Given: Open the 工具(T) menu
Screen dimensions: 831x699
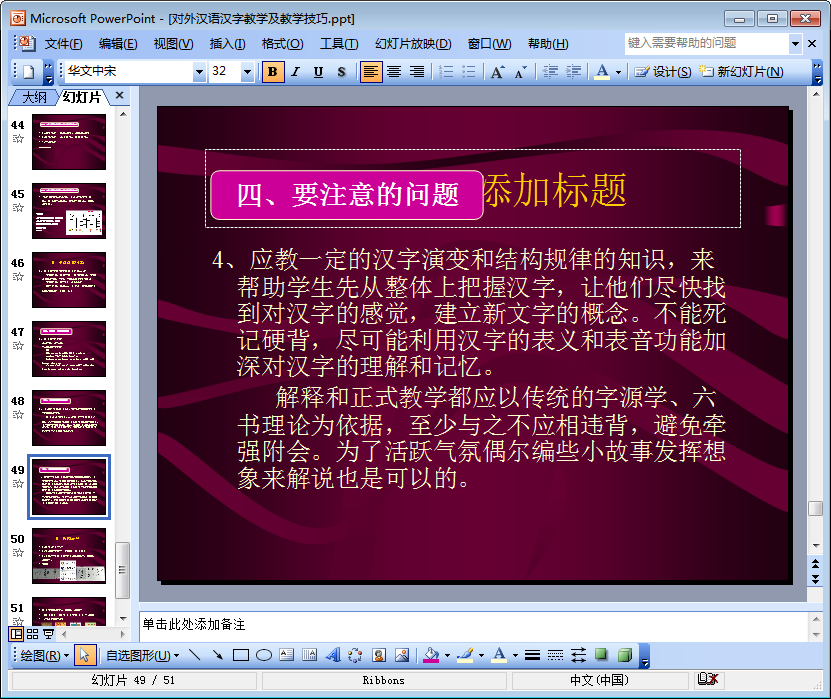Looking at the screenshot, I should pyautogui.click(x=339, y=44).
